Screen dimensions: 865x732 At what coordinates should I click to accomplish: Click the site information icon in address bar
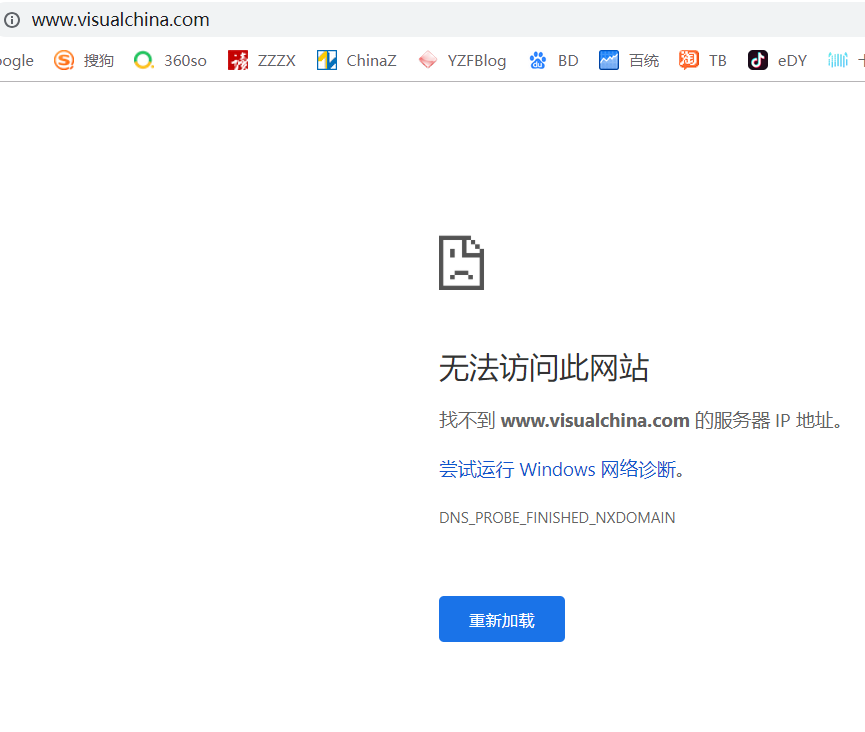pos(12,20)
